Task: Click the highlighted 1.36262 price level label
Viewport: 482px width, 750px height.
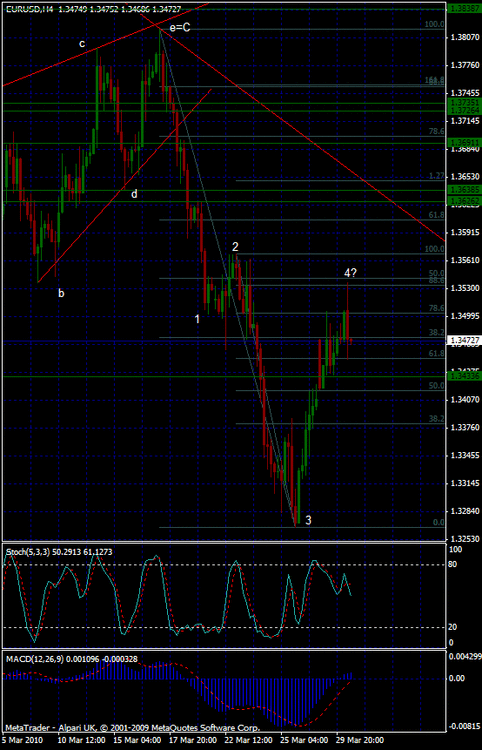Action: [x=463, y=201]
